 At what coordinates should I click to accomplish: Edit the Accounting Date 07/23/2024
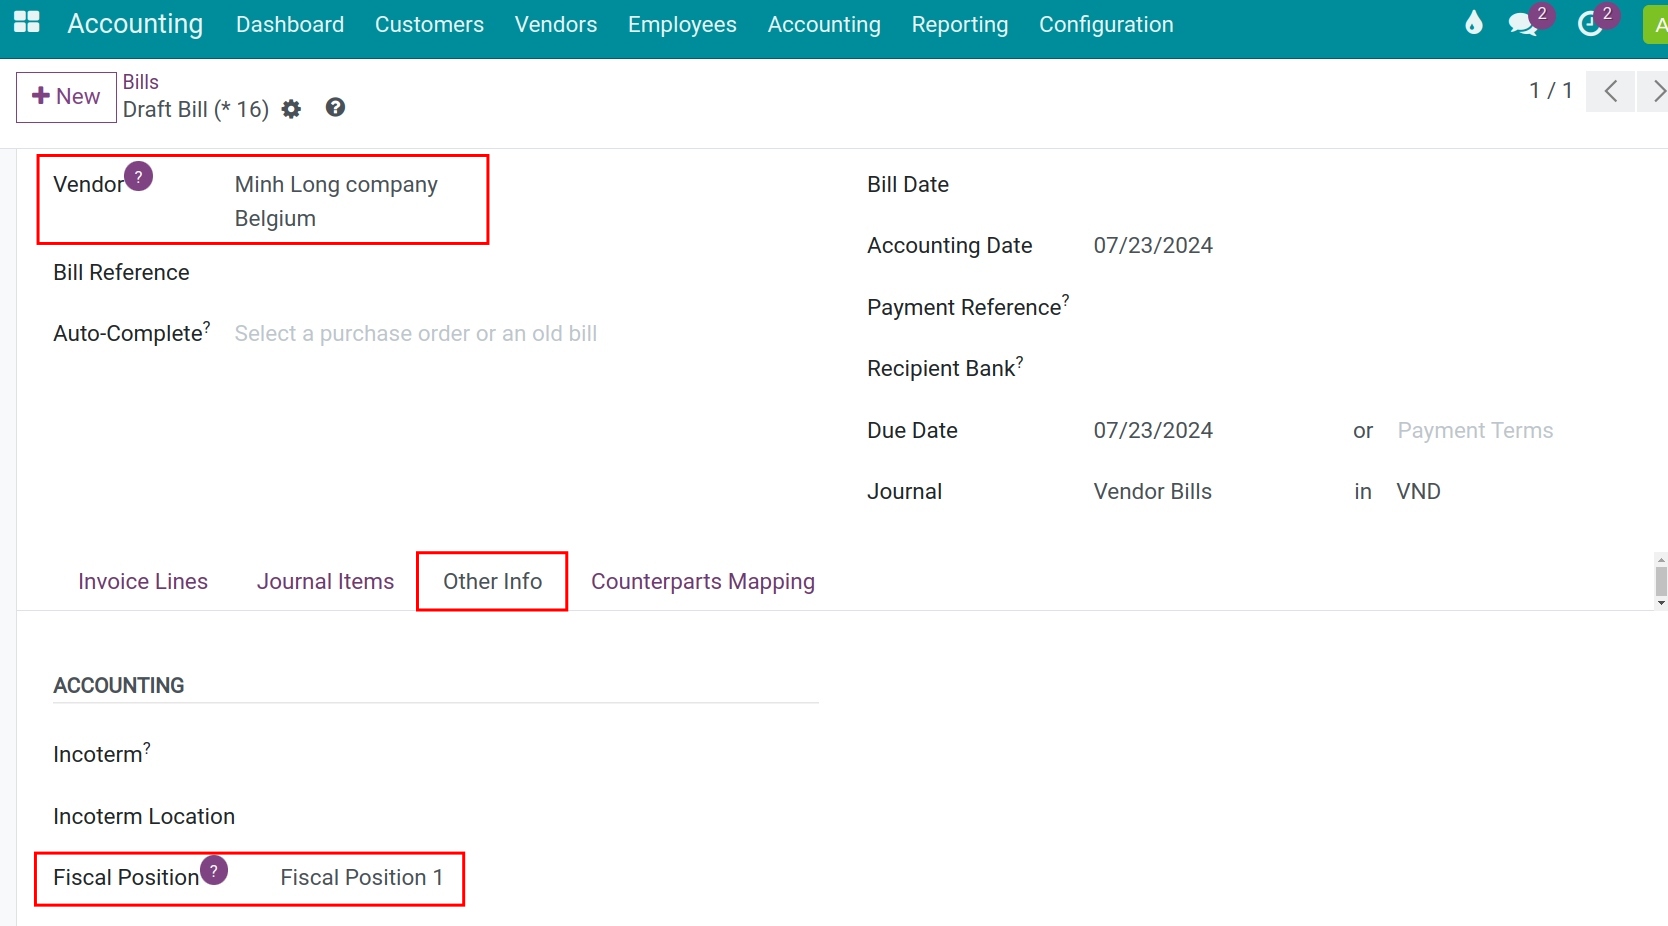click(x=1153, y=246)
